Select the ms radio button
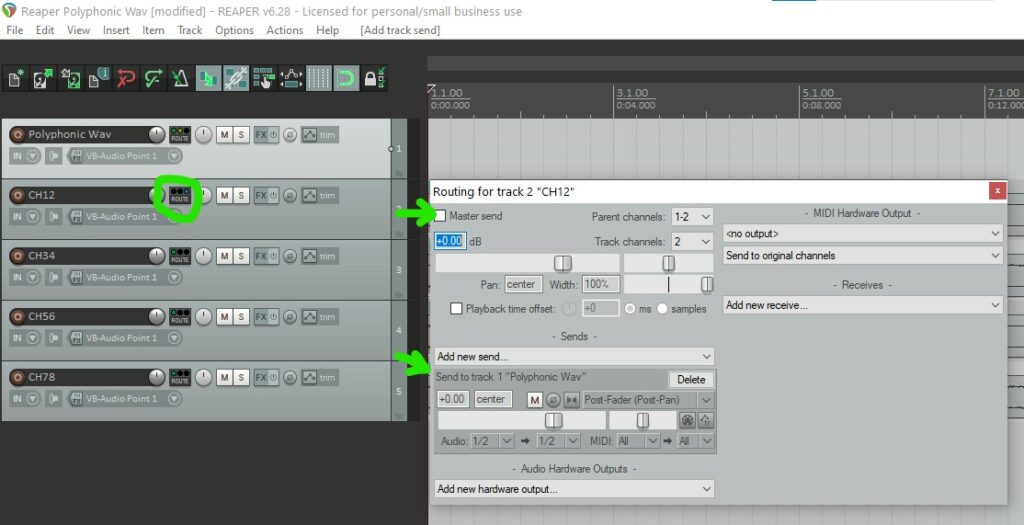Image resolution: width=1024 pixels, height=525 pixels. click(x=630, y=309)
